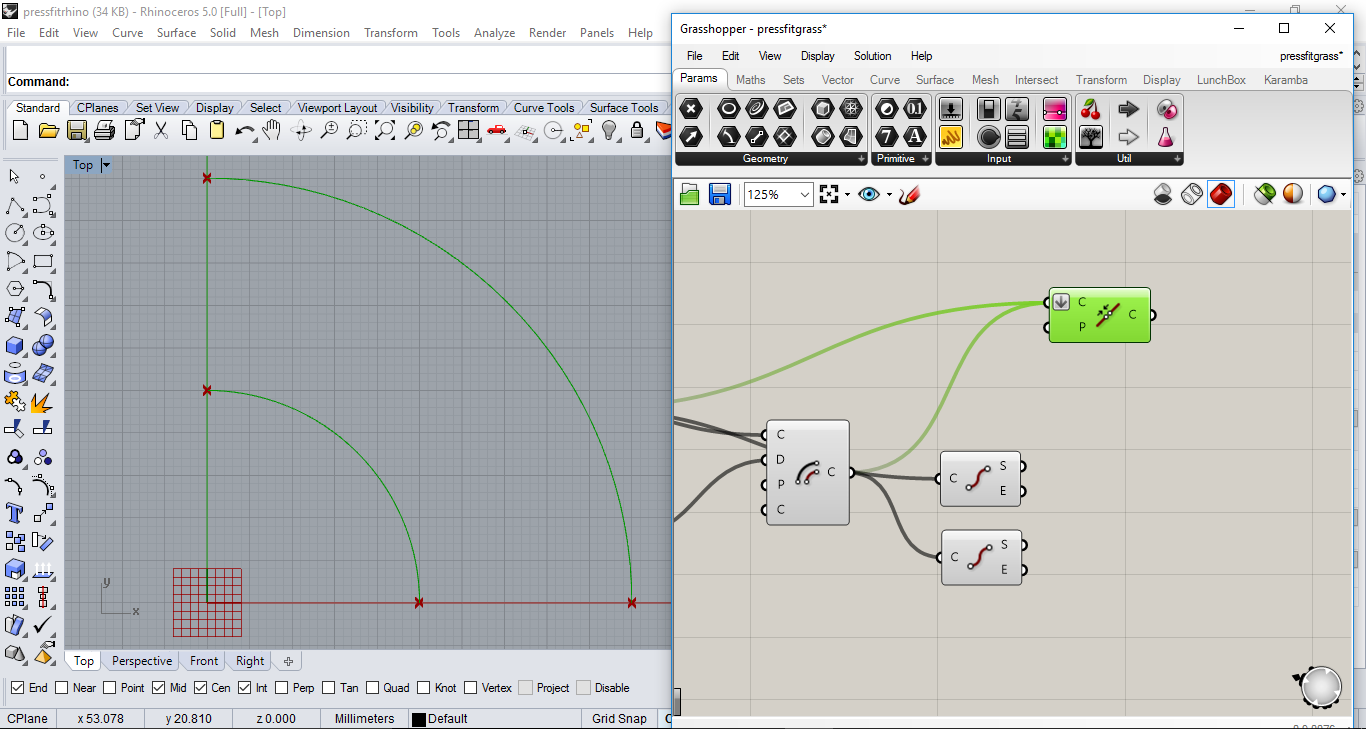Open file via the folder icon in Rhino
1366x729 pixels.
pos(48,130)
